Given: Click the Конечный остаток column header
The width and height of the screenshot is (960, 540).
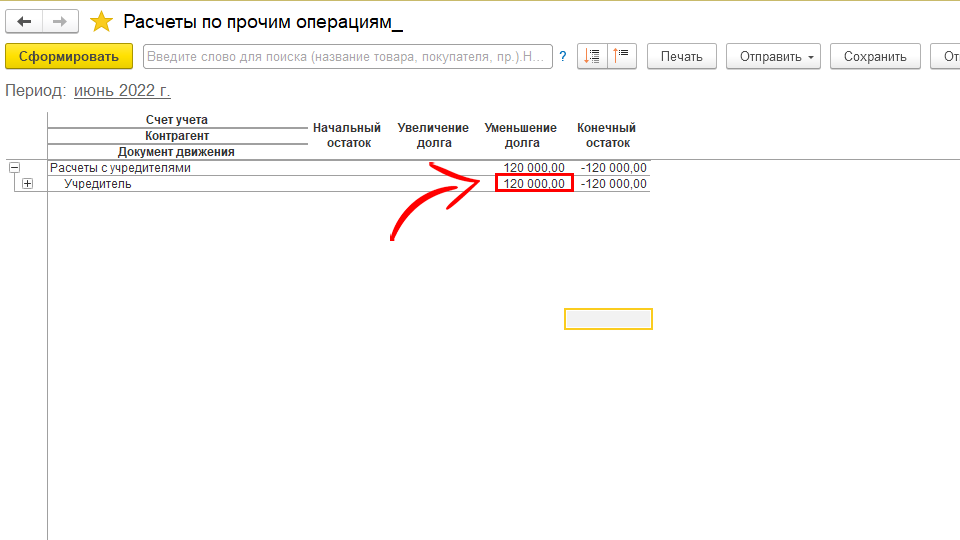Looking at the screenshot, I should (606, 135).
